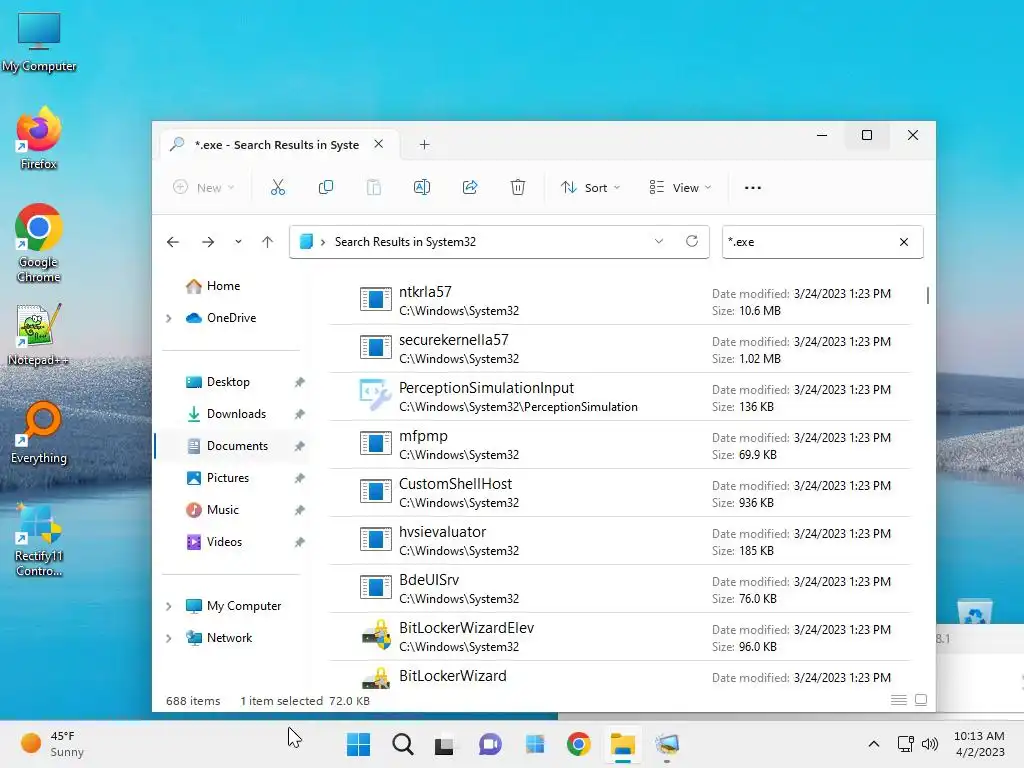Clear the *.exe search box
The image size is (1024, 768).
[x=904, y=242]
